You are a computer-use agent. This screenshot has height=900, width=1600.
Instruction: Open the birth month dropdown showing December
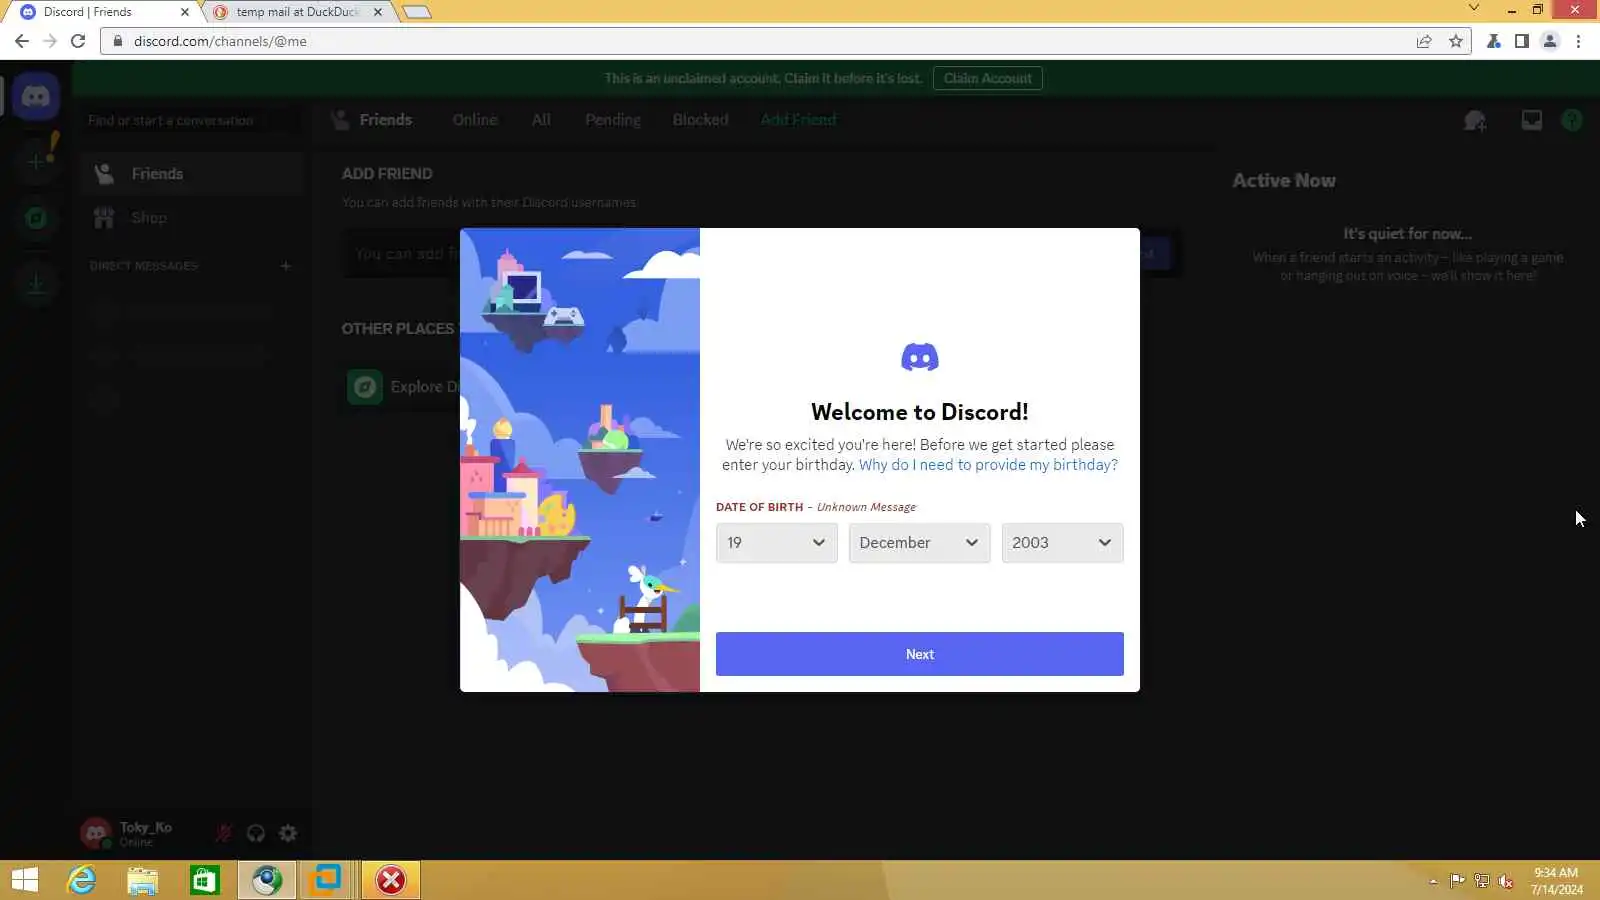(919, 543)
